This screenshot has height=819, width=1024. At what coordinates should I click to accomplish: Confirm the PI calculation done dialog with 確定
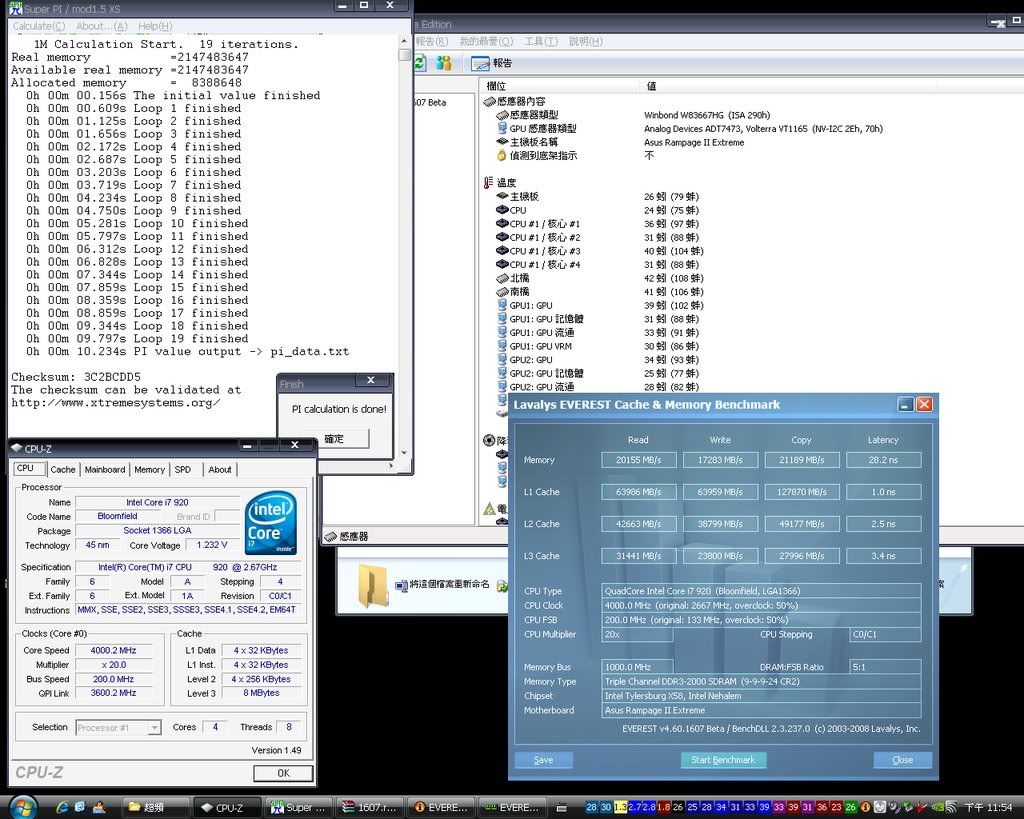pyautogui.click(x=335, y=438)
